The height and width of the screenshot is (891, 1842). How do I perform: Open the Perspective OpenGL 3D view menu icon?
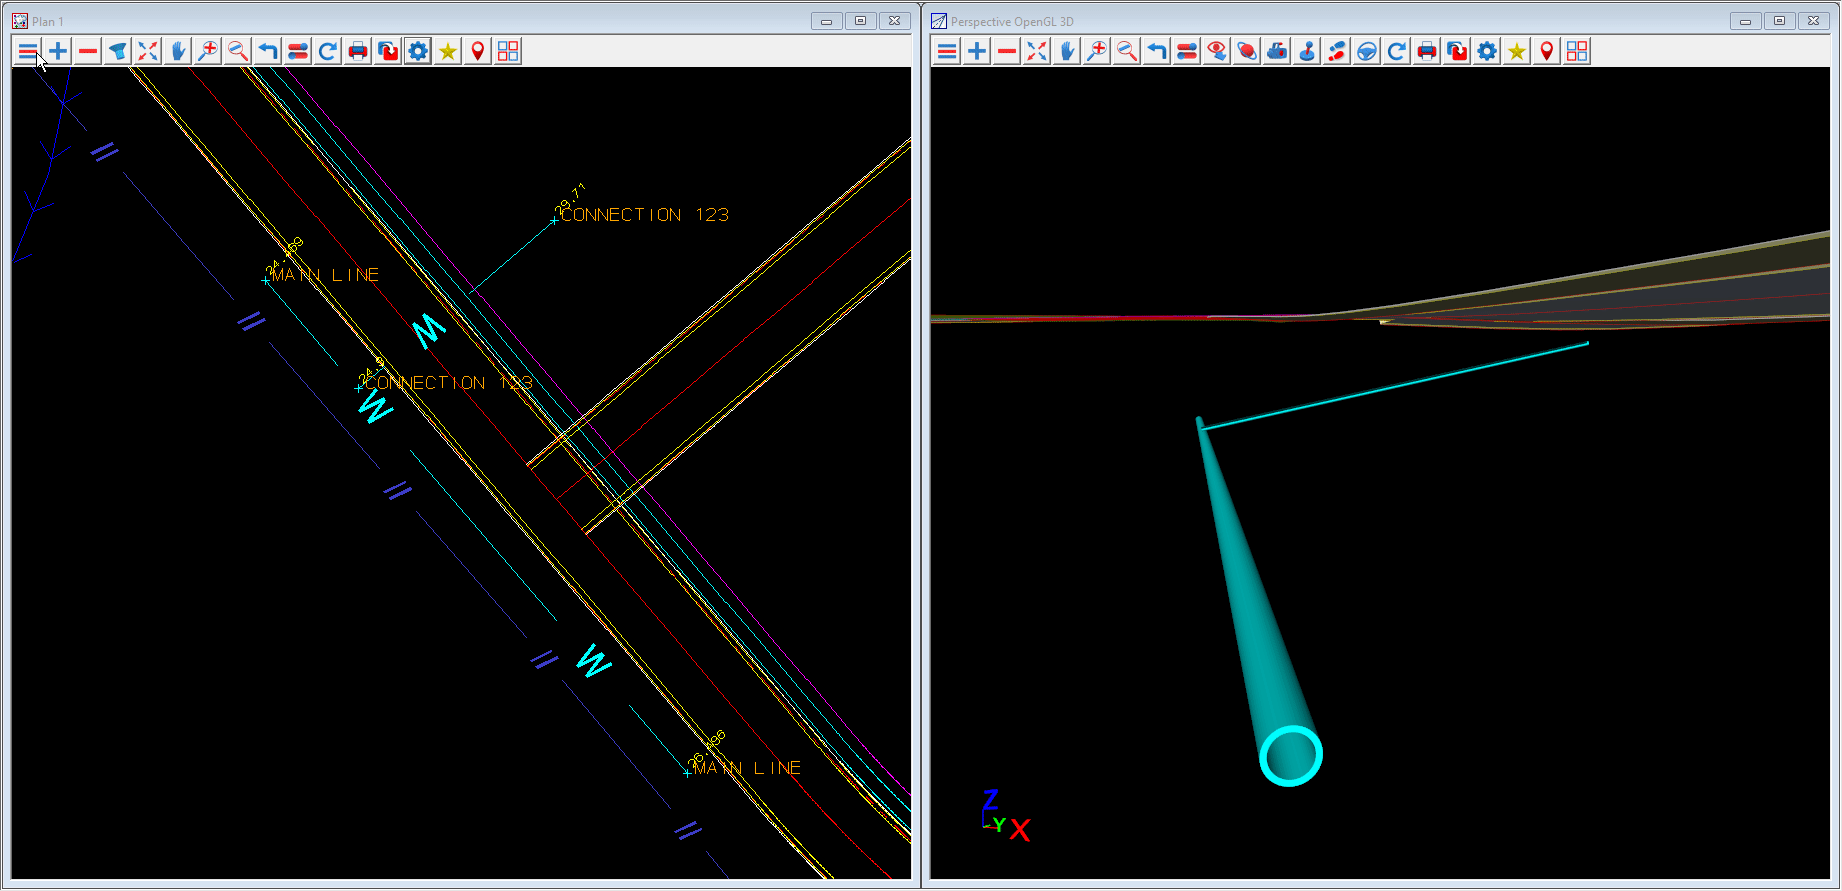(x=947, y=51)
